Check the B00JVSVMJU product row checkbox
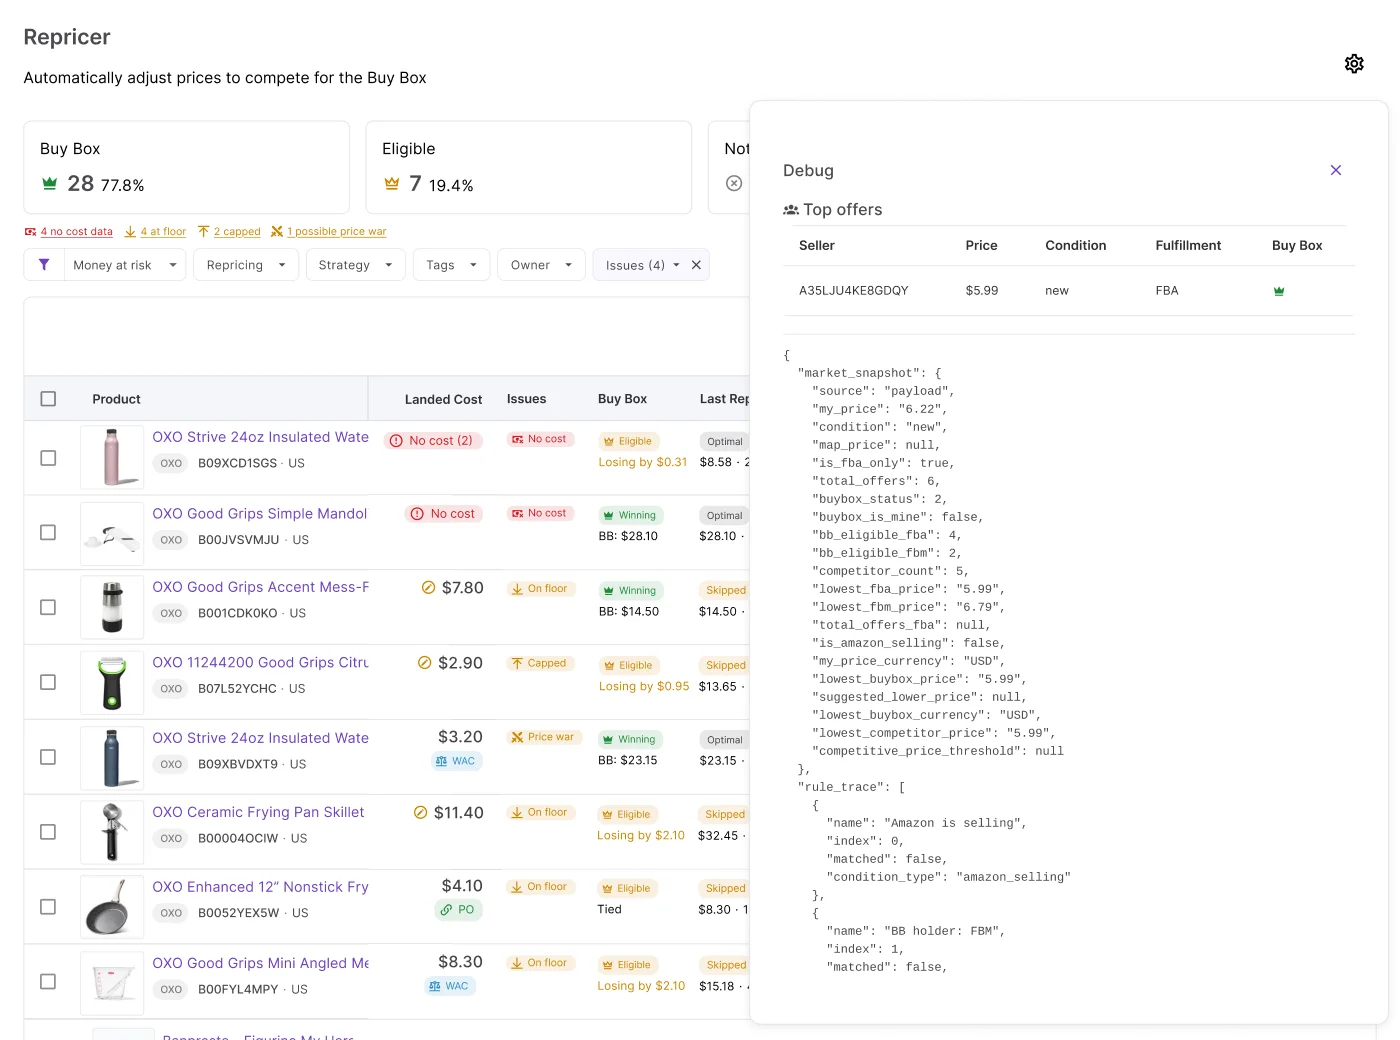Screen dimensions: 1400x1040 pos(48,532)
